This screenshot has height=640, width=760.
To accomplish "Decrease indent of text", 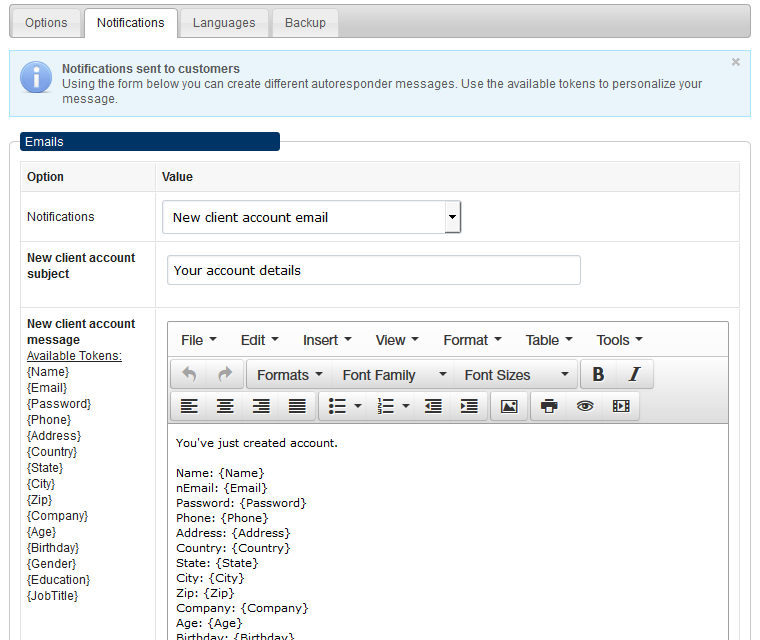I will point(433,406).
